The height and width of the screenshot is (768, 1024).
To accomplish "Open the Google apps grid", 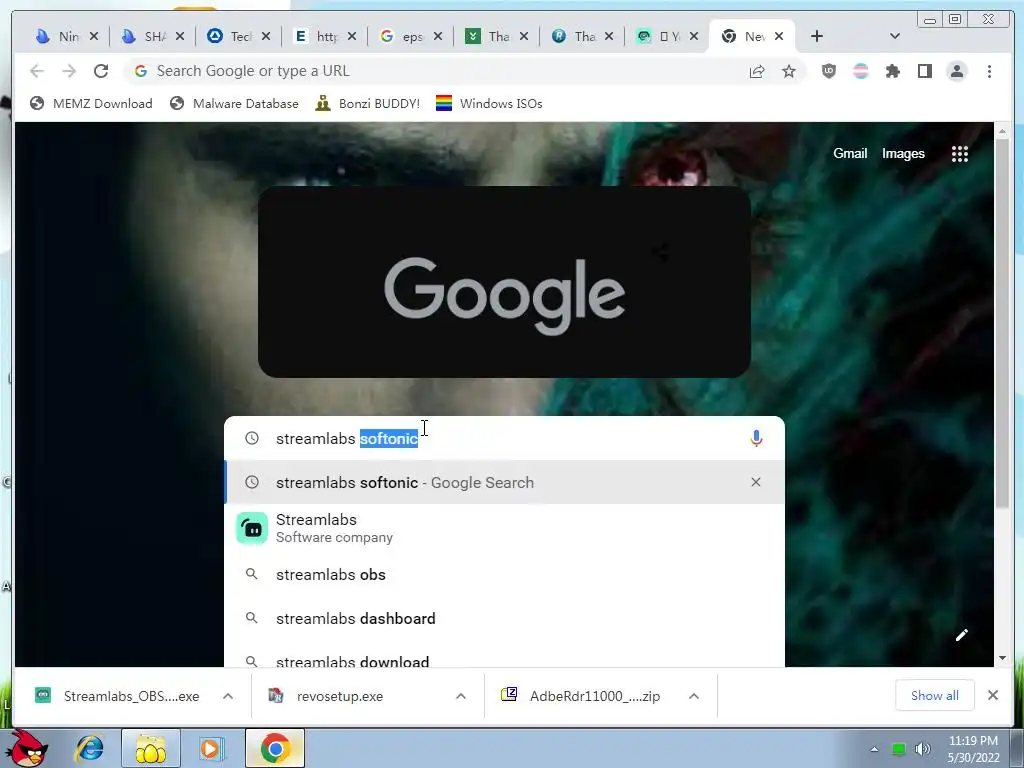I will coord(959,153).
